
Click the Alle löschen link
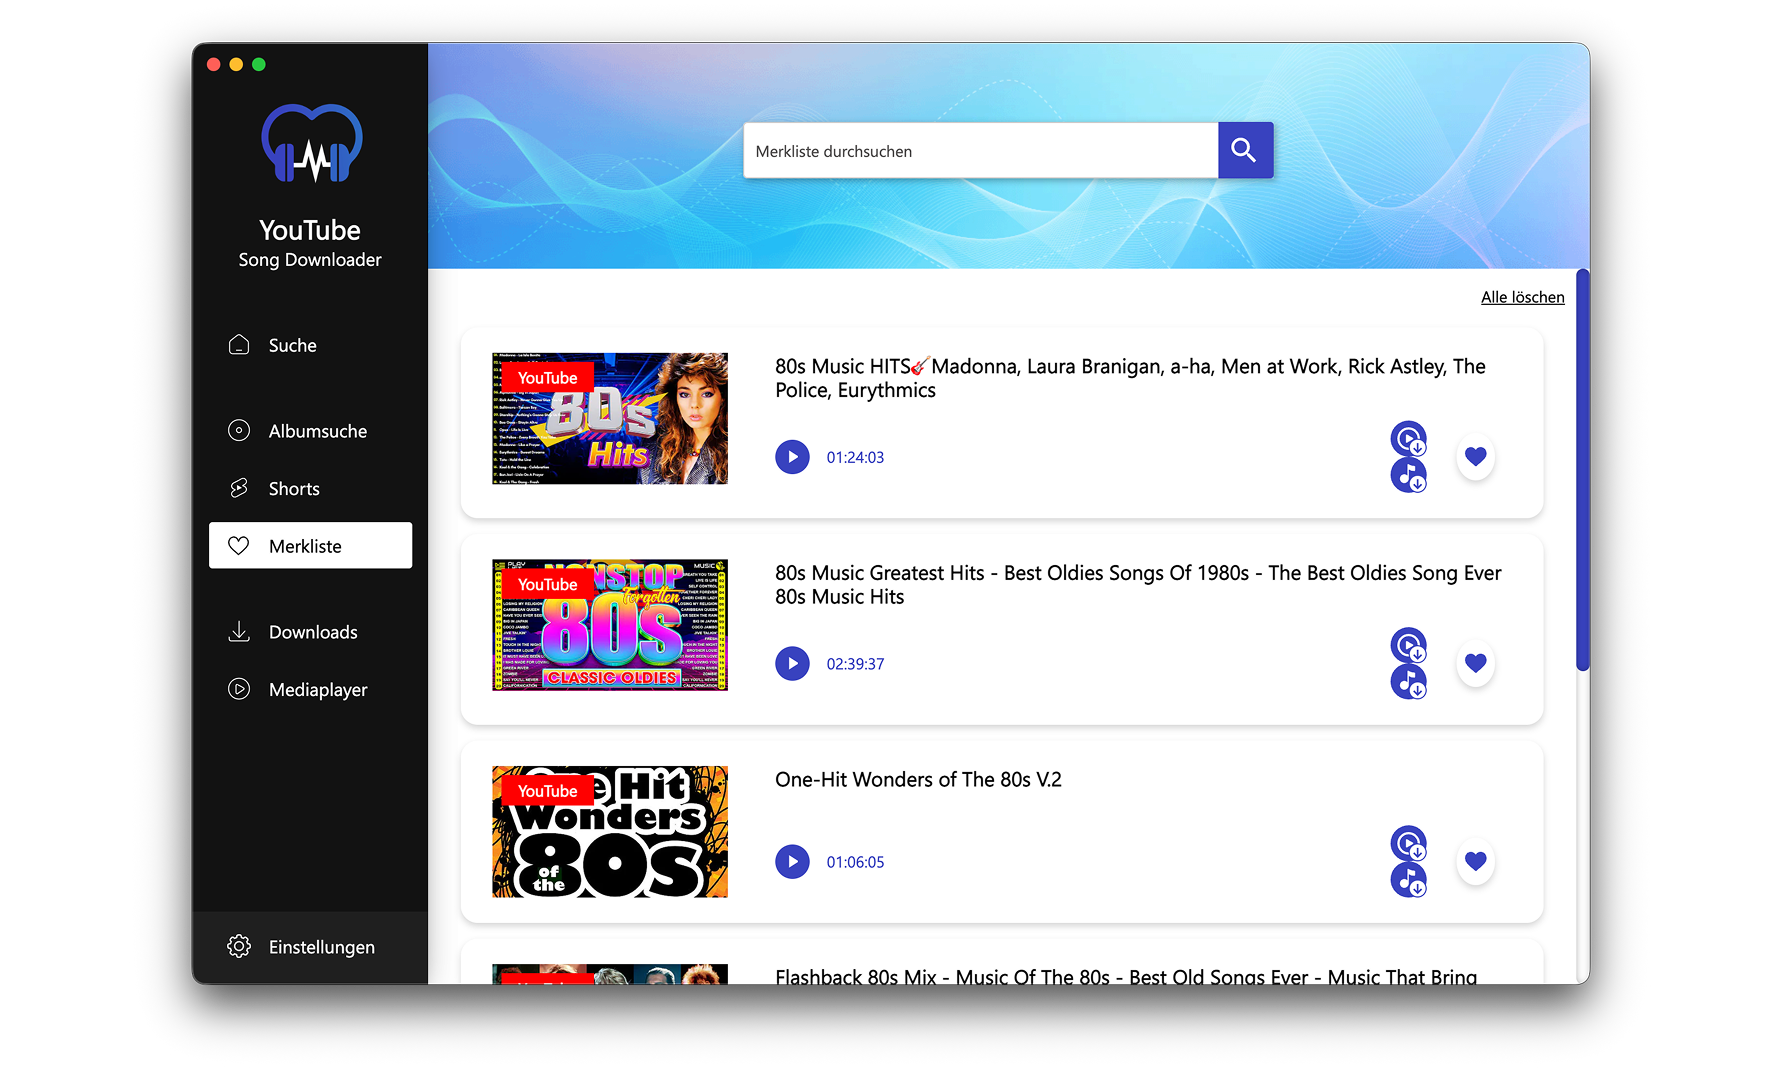[x=1522, y=297]
